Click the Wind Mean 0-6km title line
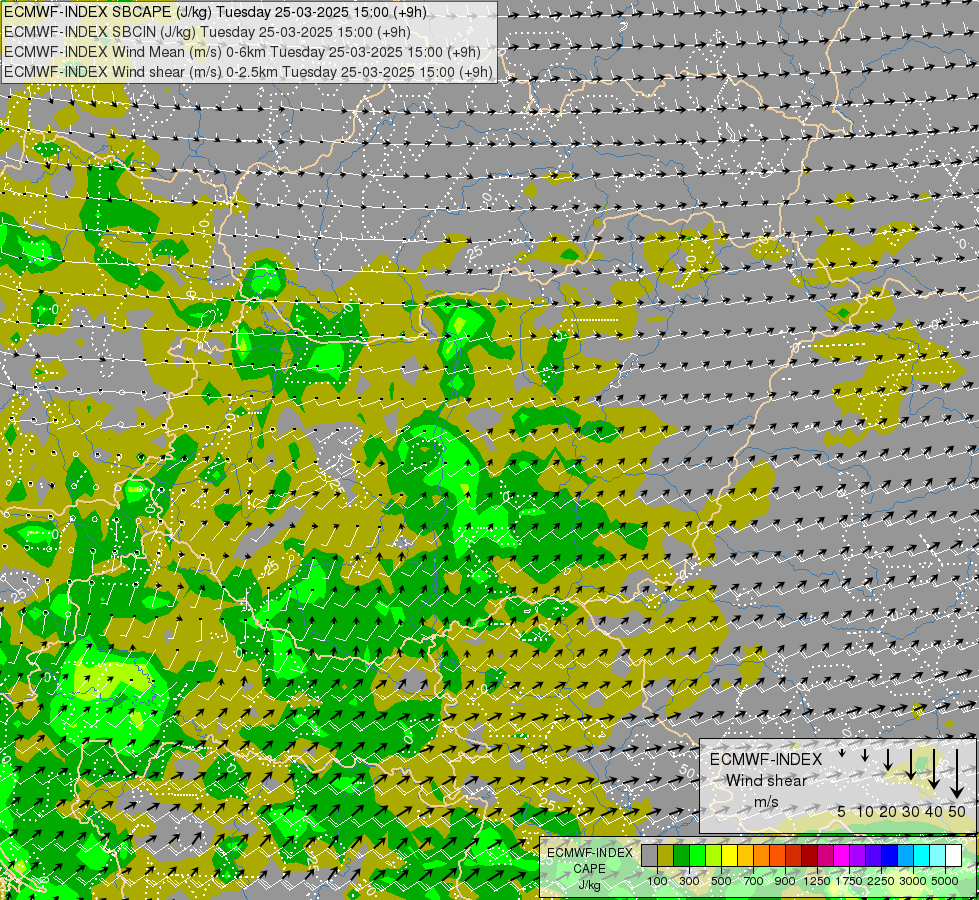 pyautogui.click(x=242, y=52)
